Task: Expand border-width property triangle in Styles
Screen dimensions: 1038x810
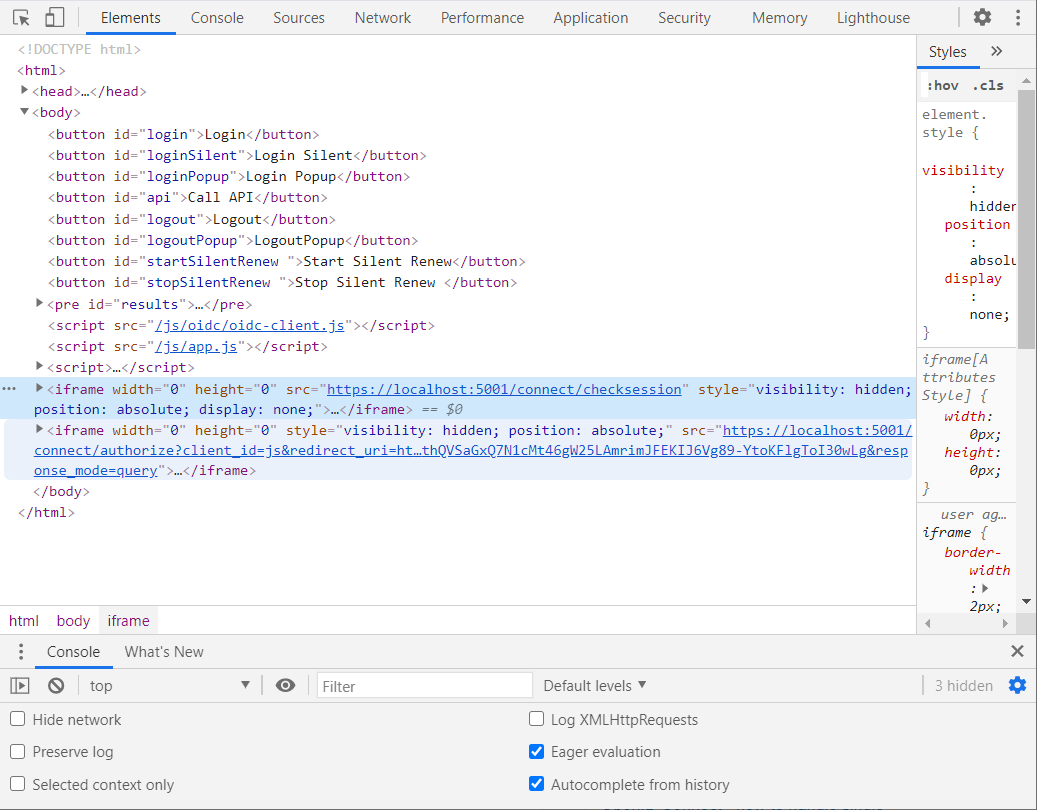Action: pyautogui.click(x=985, y=588)
